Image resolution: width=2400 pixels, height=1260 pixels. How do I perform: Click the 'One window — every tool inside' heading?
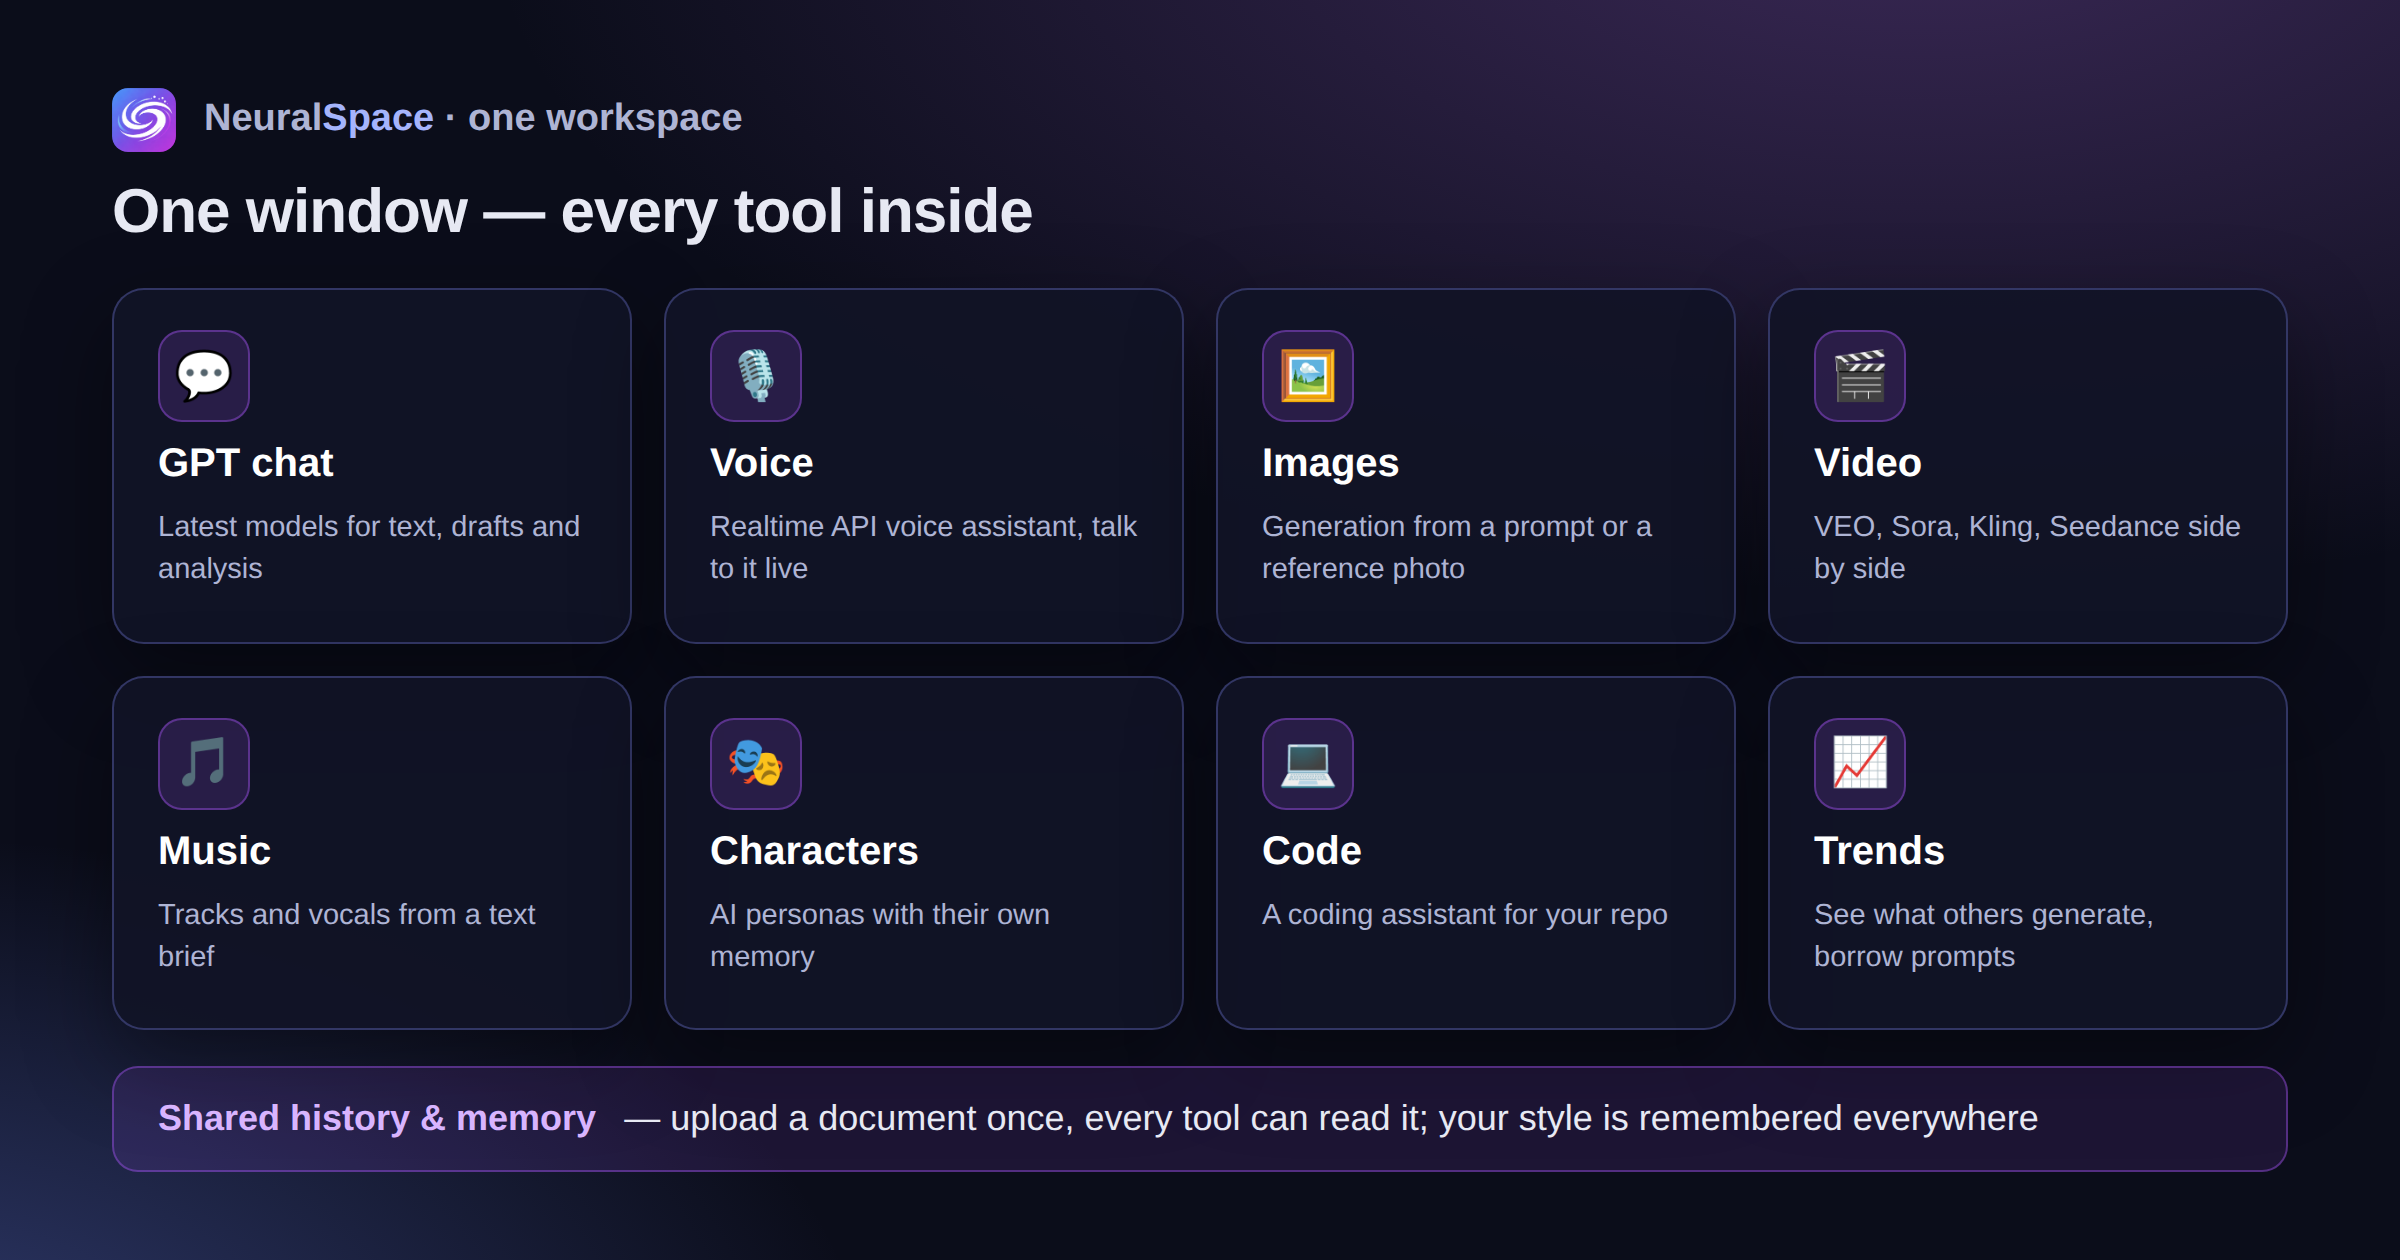[572, 212]
